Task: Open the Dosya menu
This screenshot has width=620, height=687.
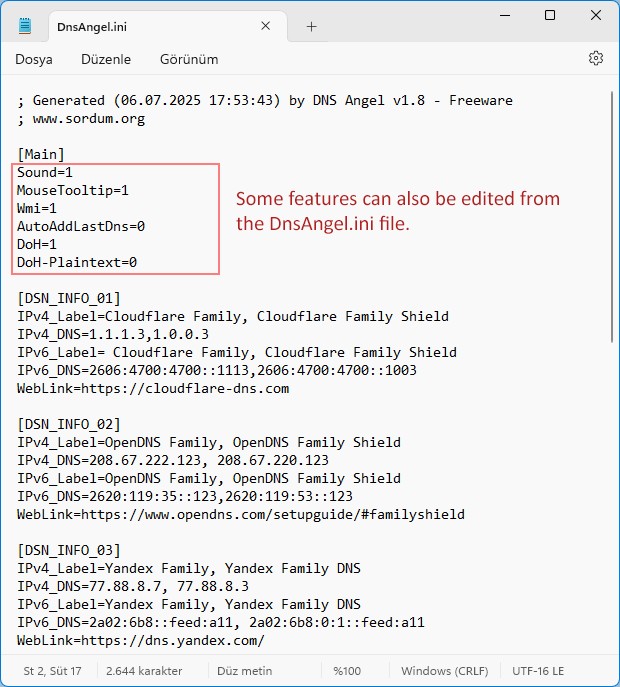Action: click(x=34, y=59)
